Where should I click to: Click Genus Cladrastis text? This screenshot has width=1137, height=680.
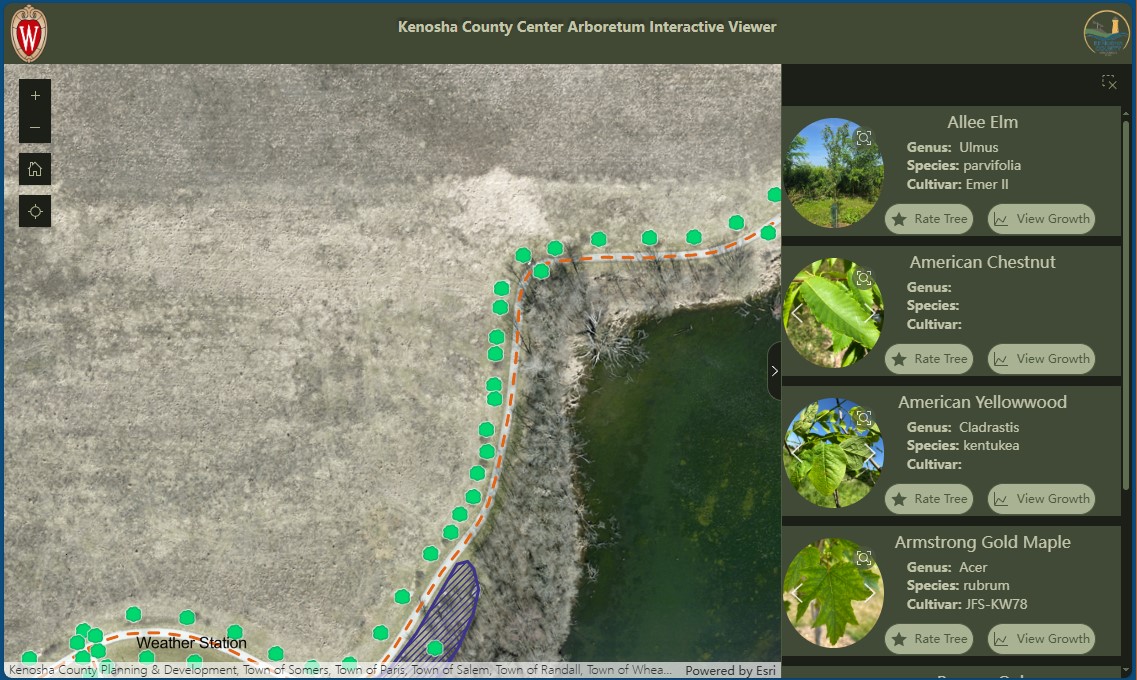(963, 427)
